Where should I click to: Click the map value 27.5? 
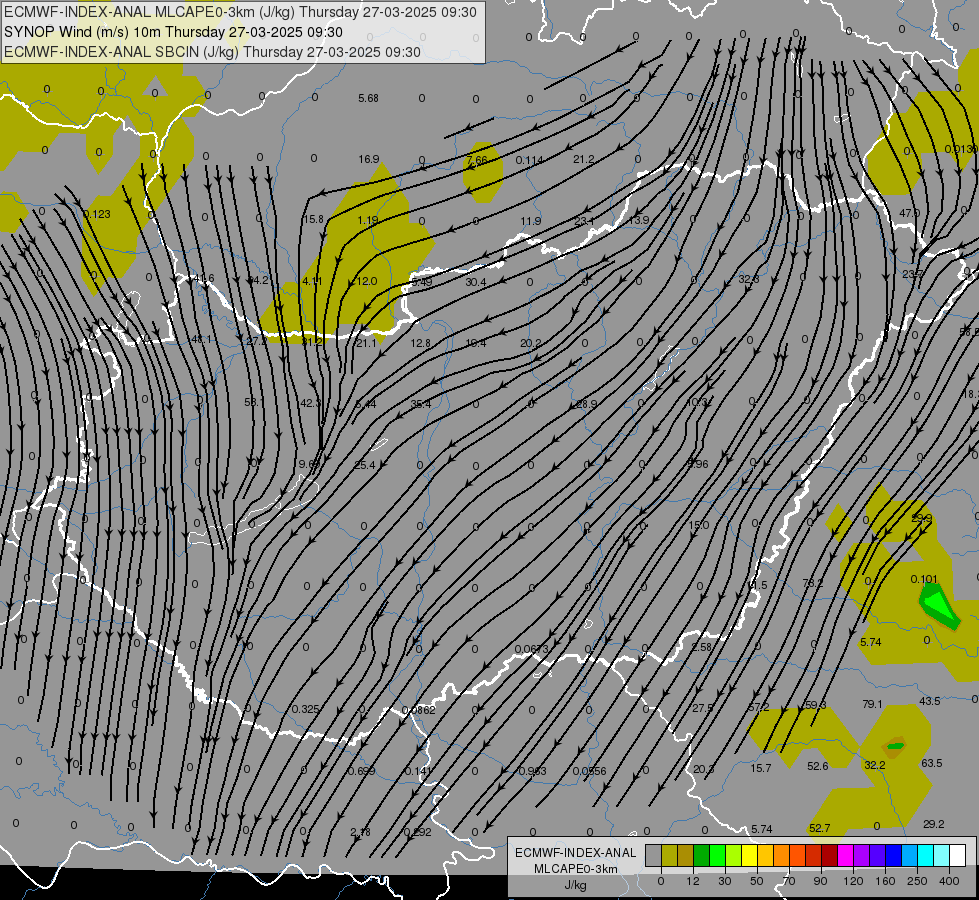(x=702, y=708)
